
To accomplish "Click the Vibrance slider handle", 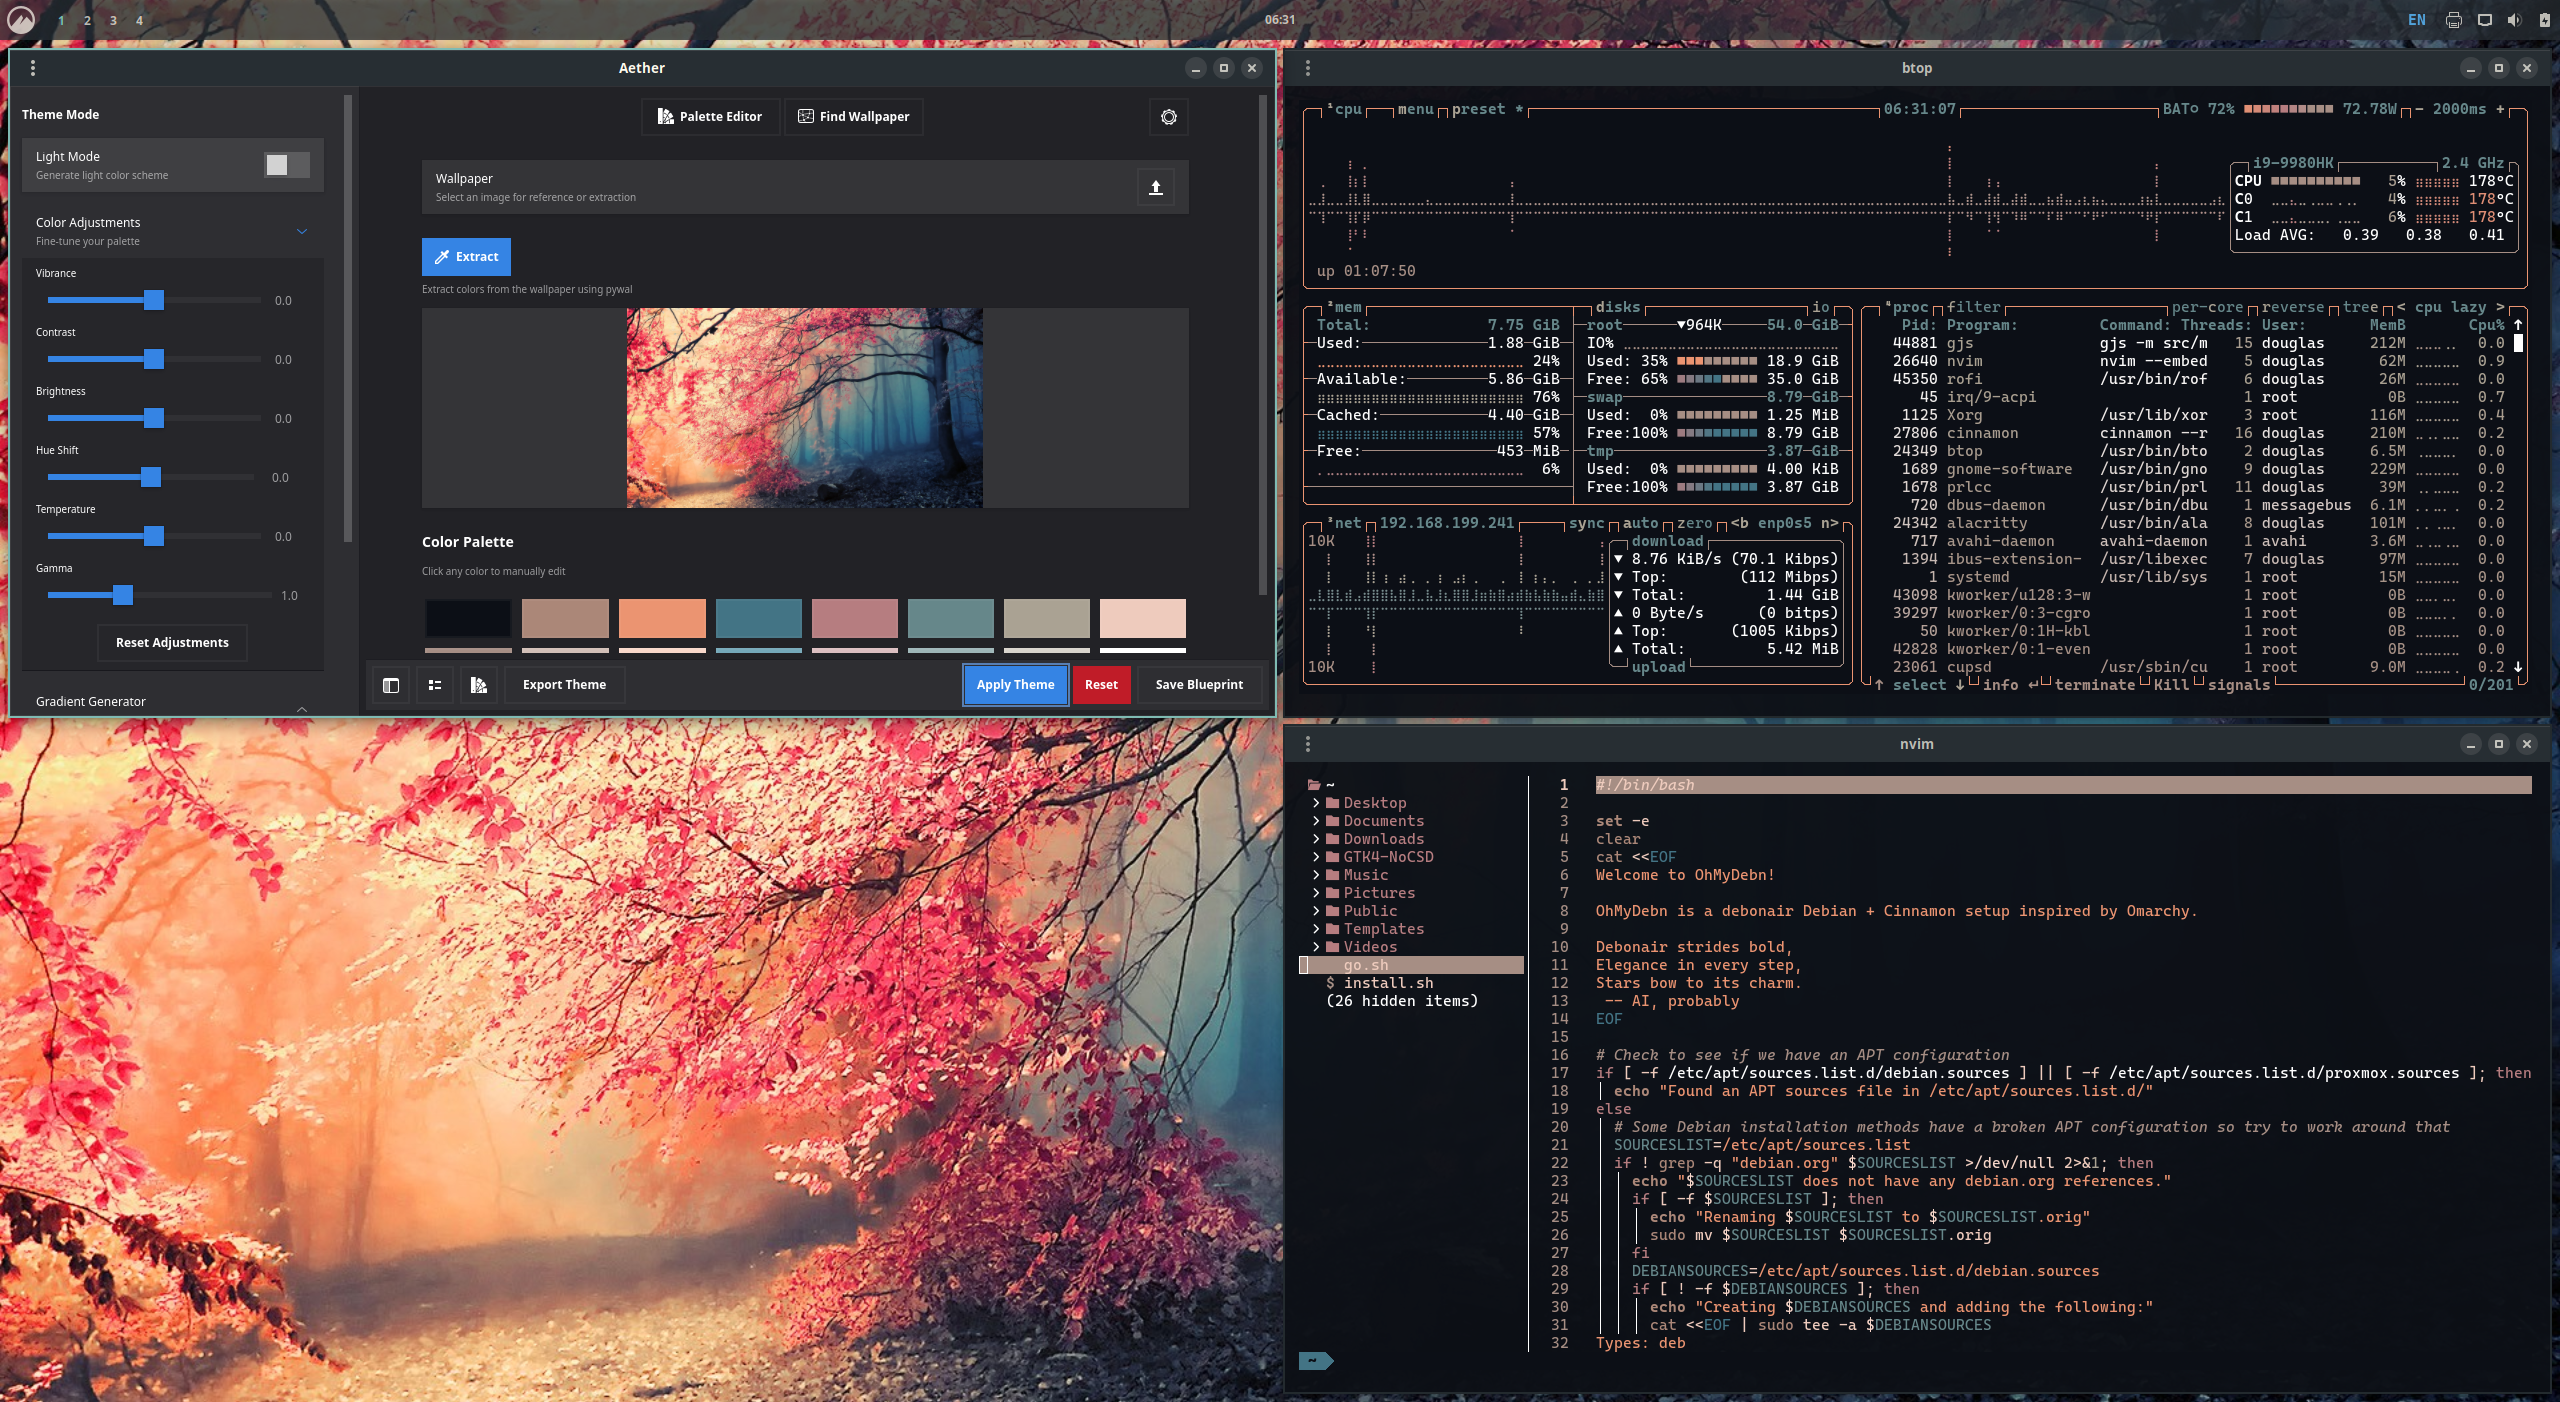I will pos(153,300).
